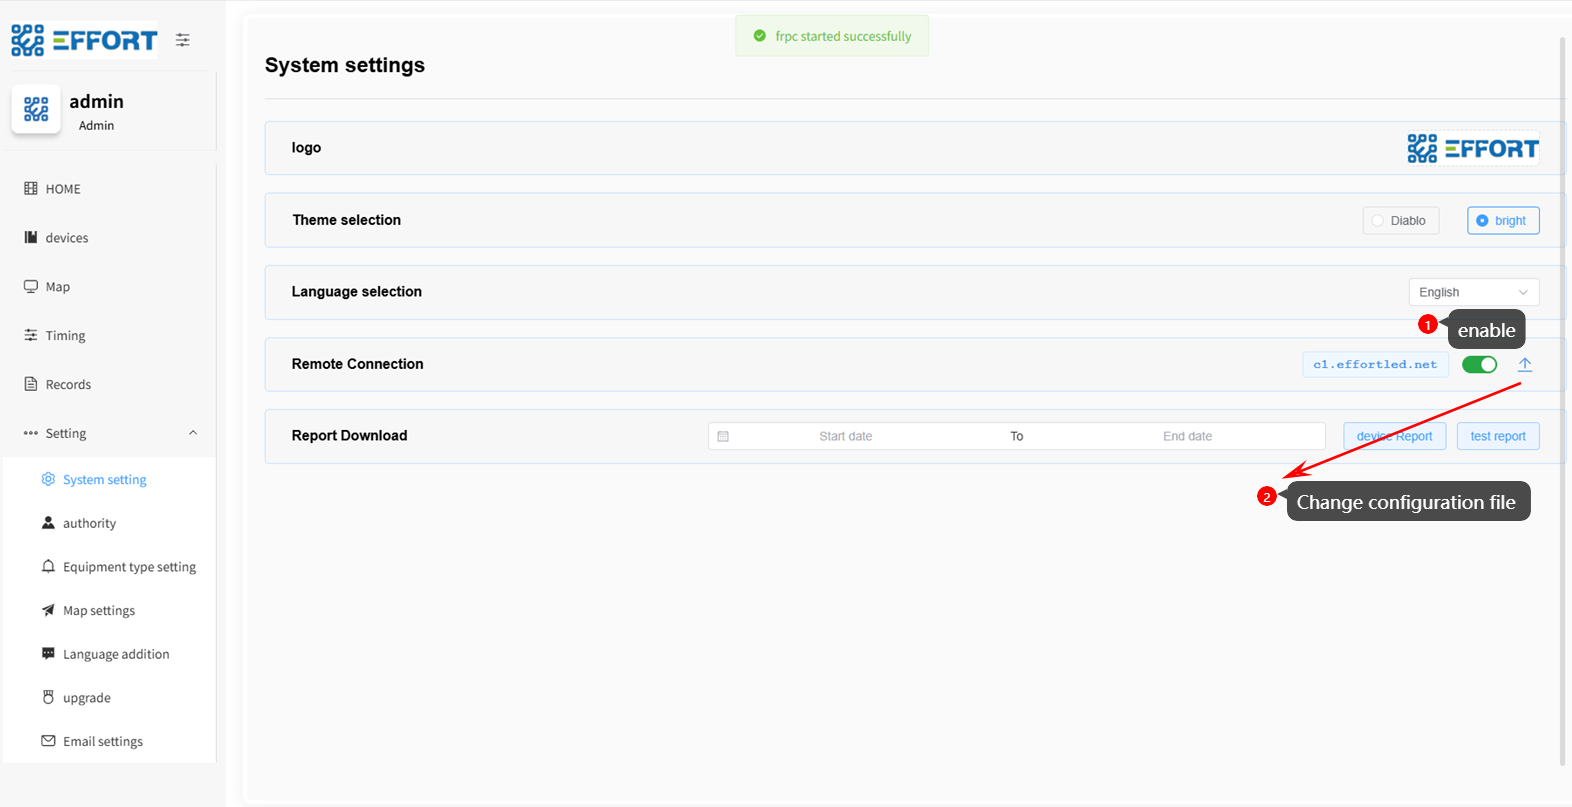
Task: Click the Start date field
Action: coord(845,436)
